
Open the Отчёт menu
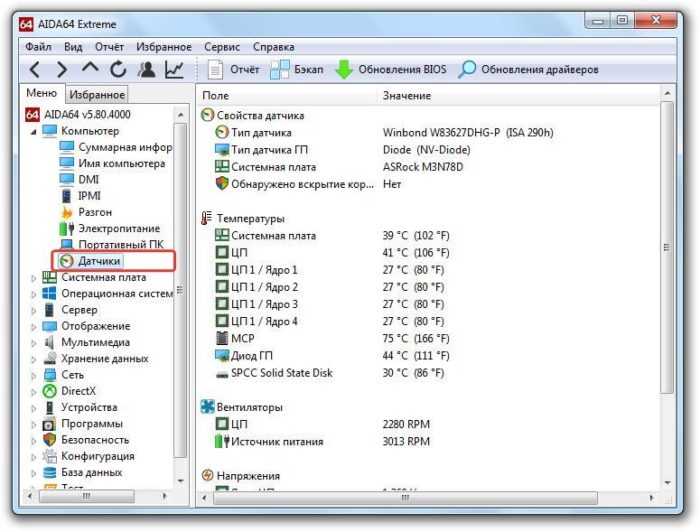coord(109,47)
